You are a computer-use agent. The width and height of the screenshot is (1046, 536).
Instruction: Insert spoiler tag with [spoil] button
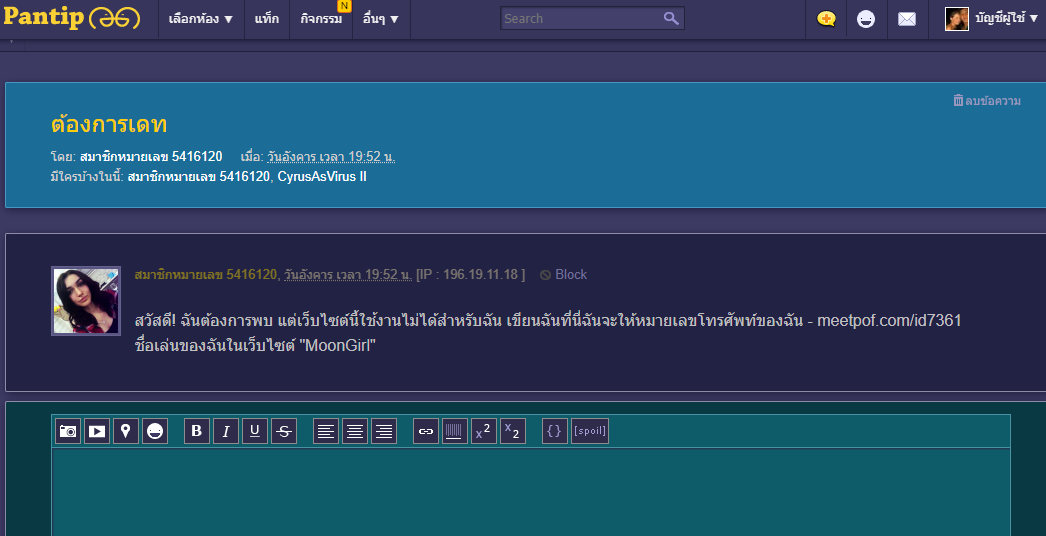point(590,431)
